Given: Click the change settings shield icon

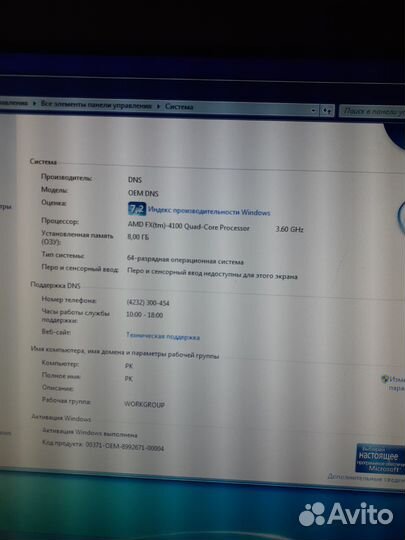Looking at the screenshot, I should [385, 379].
